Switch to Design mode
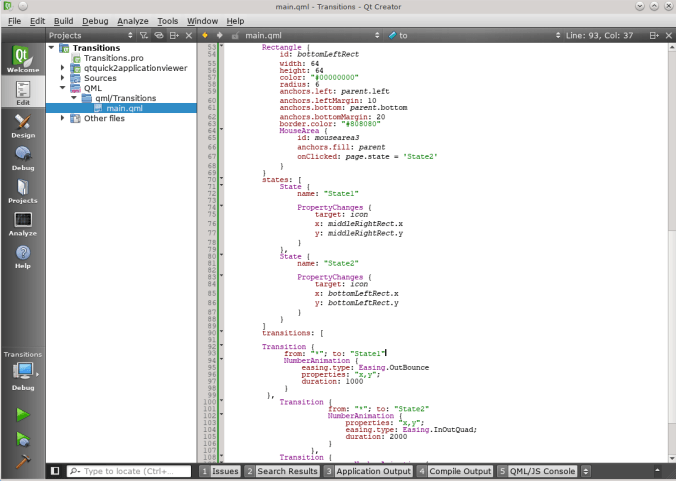 tap(22, 123)
